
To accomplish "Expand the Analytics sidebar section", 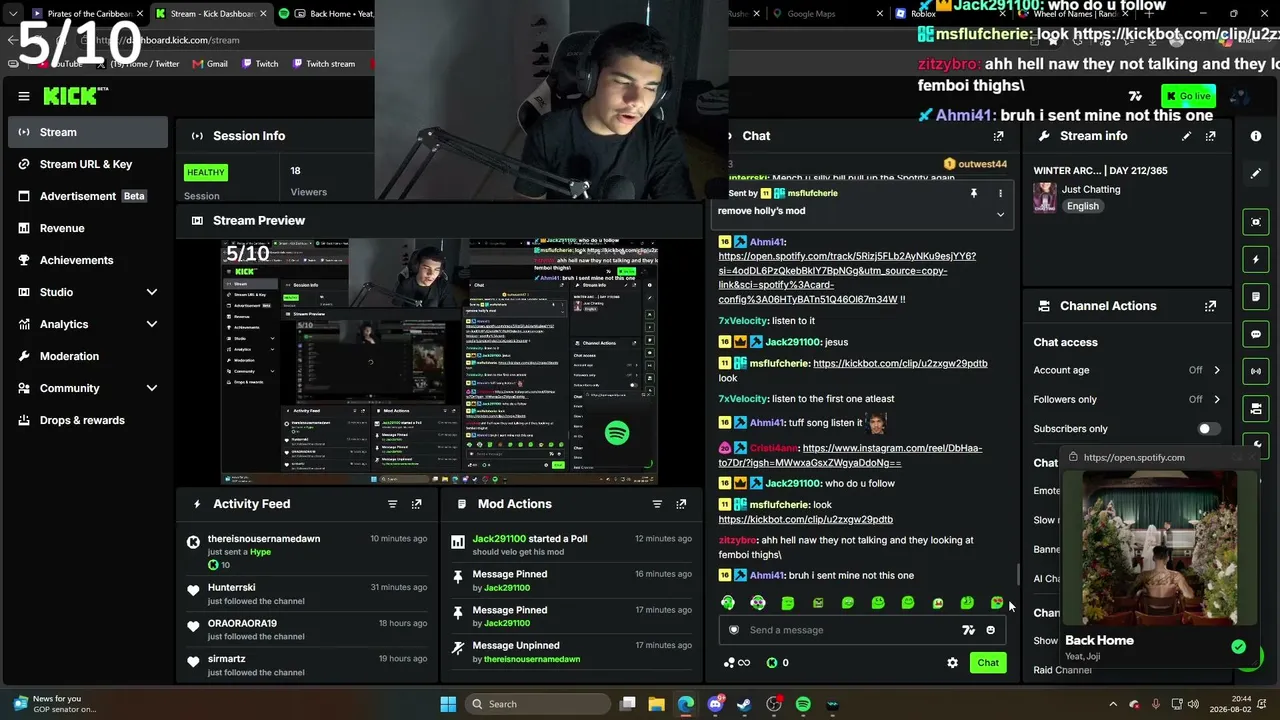I will coord(152,324).
